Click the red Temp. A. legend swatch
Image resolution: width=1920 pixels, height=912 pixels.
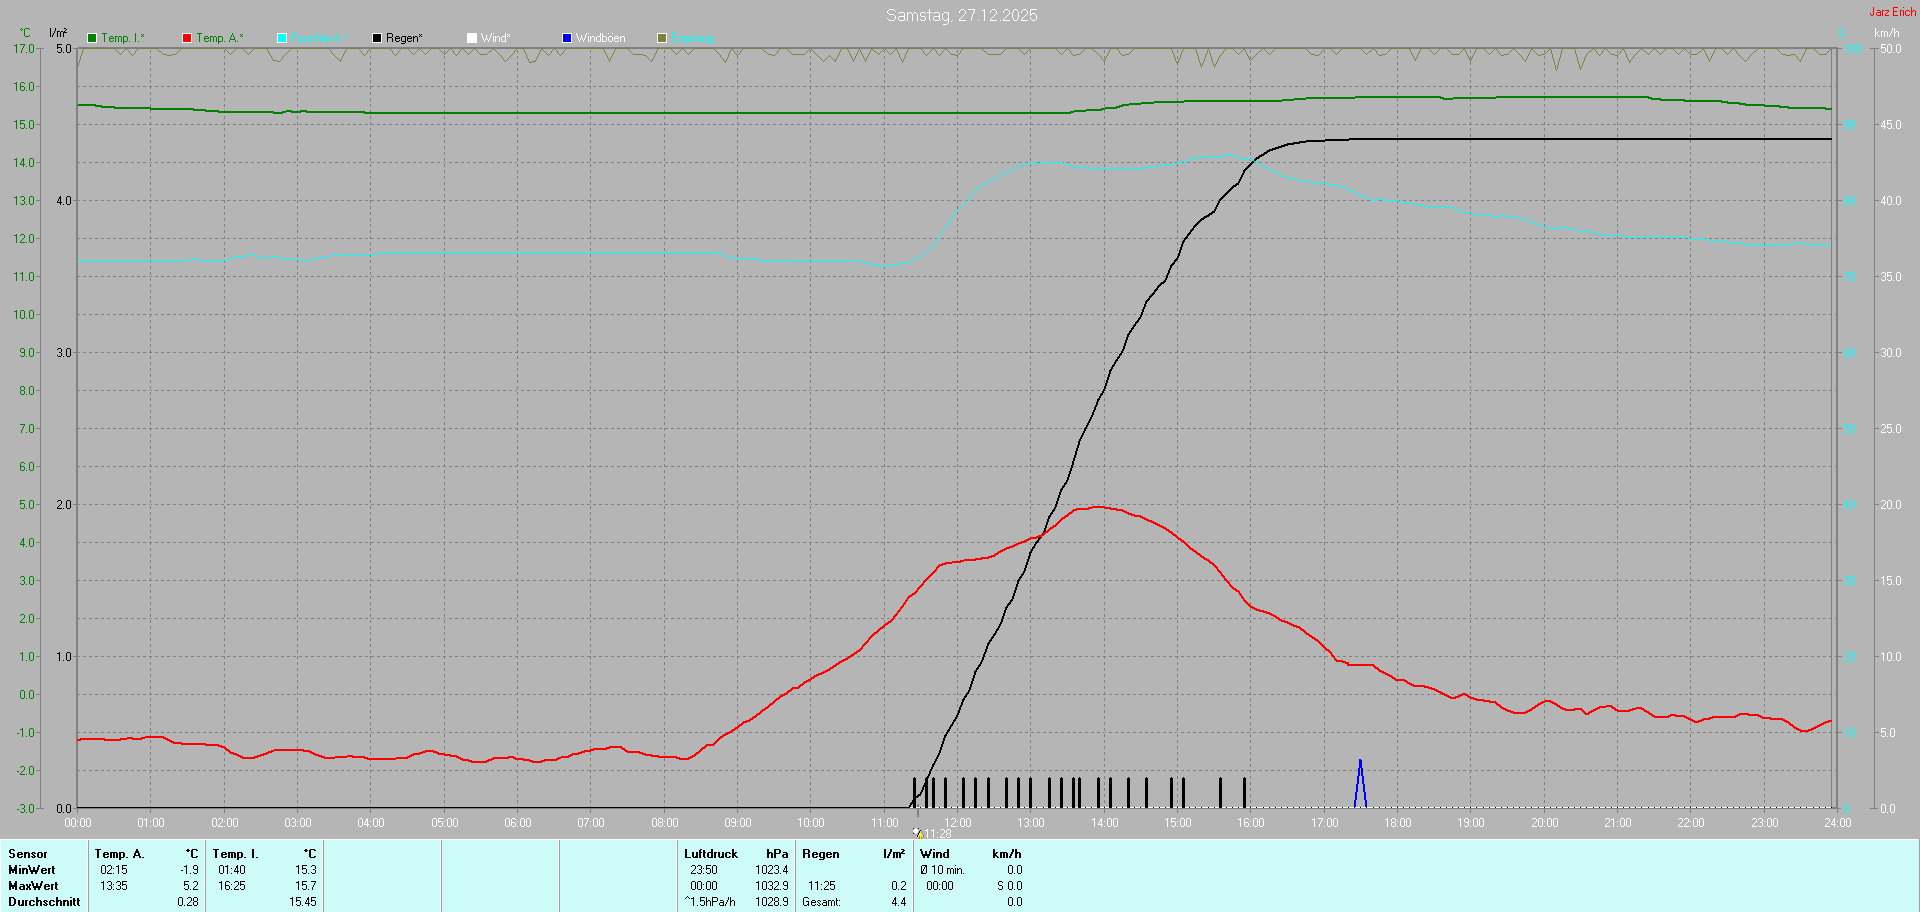click(187, 38)
